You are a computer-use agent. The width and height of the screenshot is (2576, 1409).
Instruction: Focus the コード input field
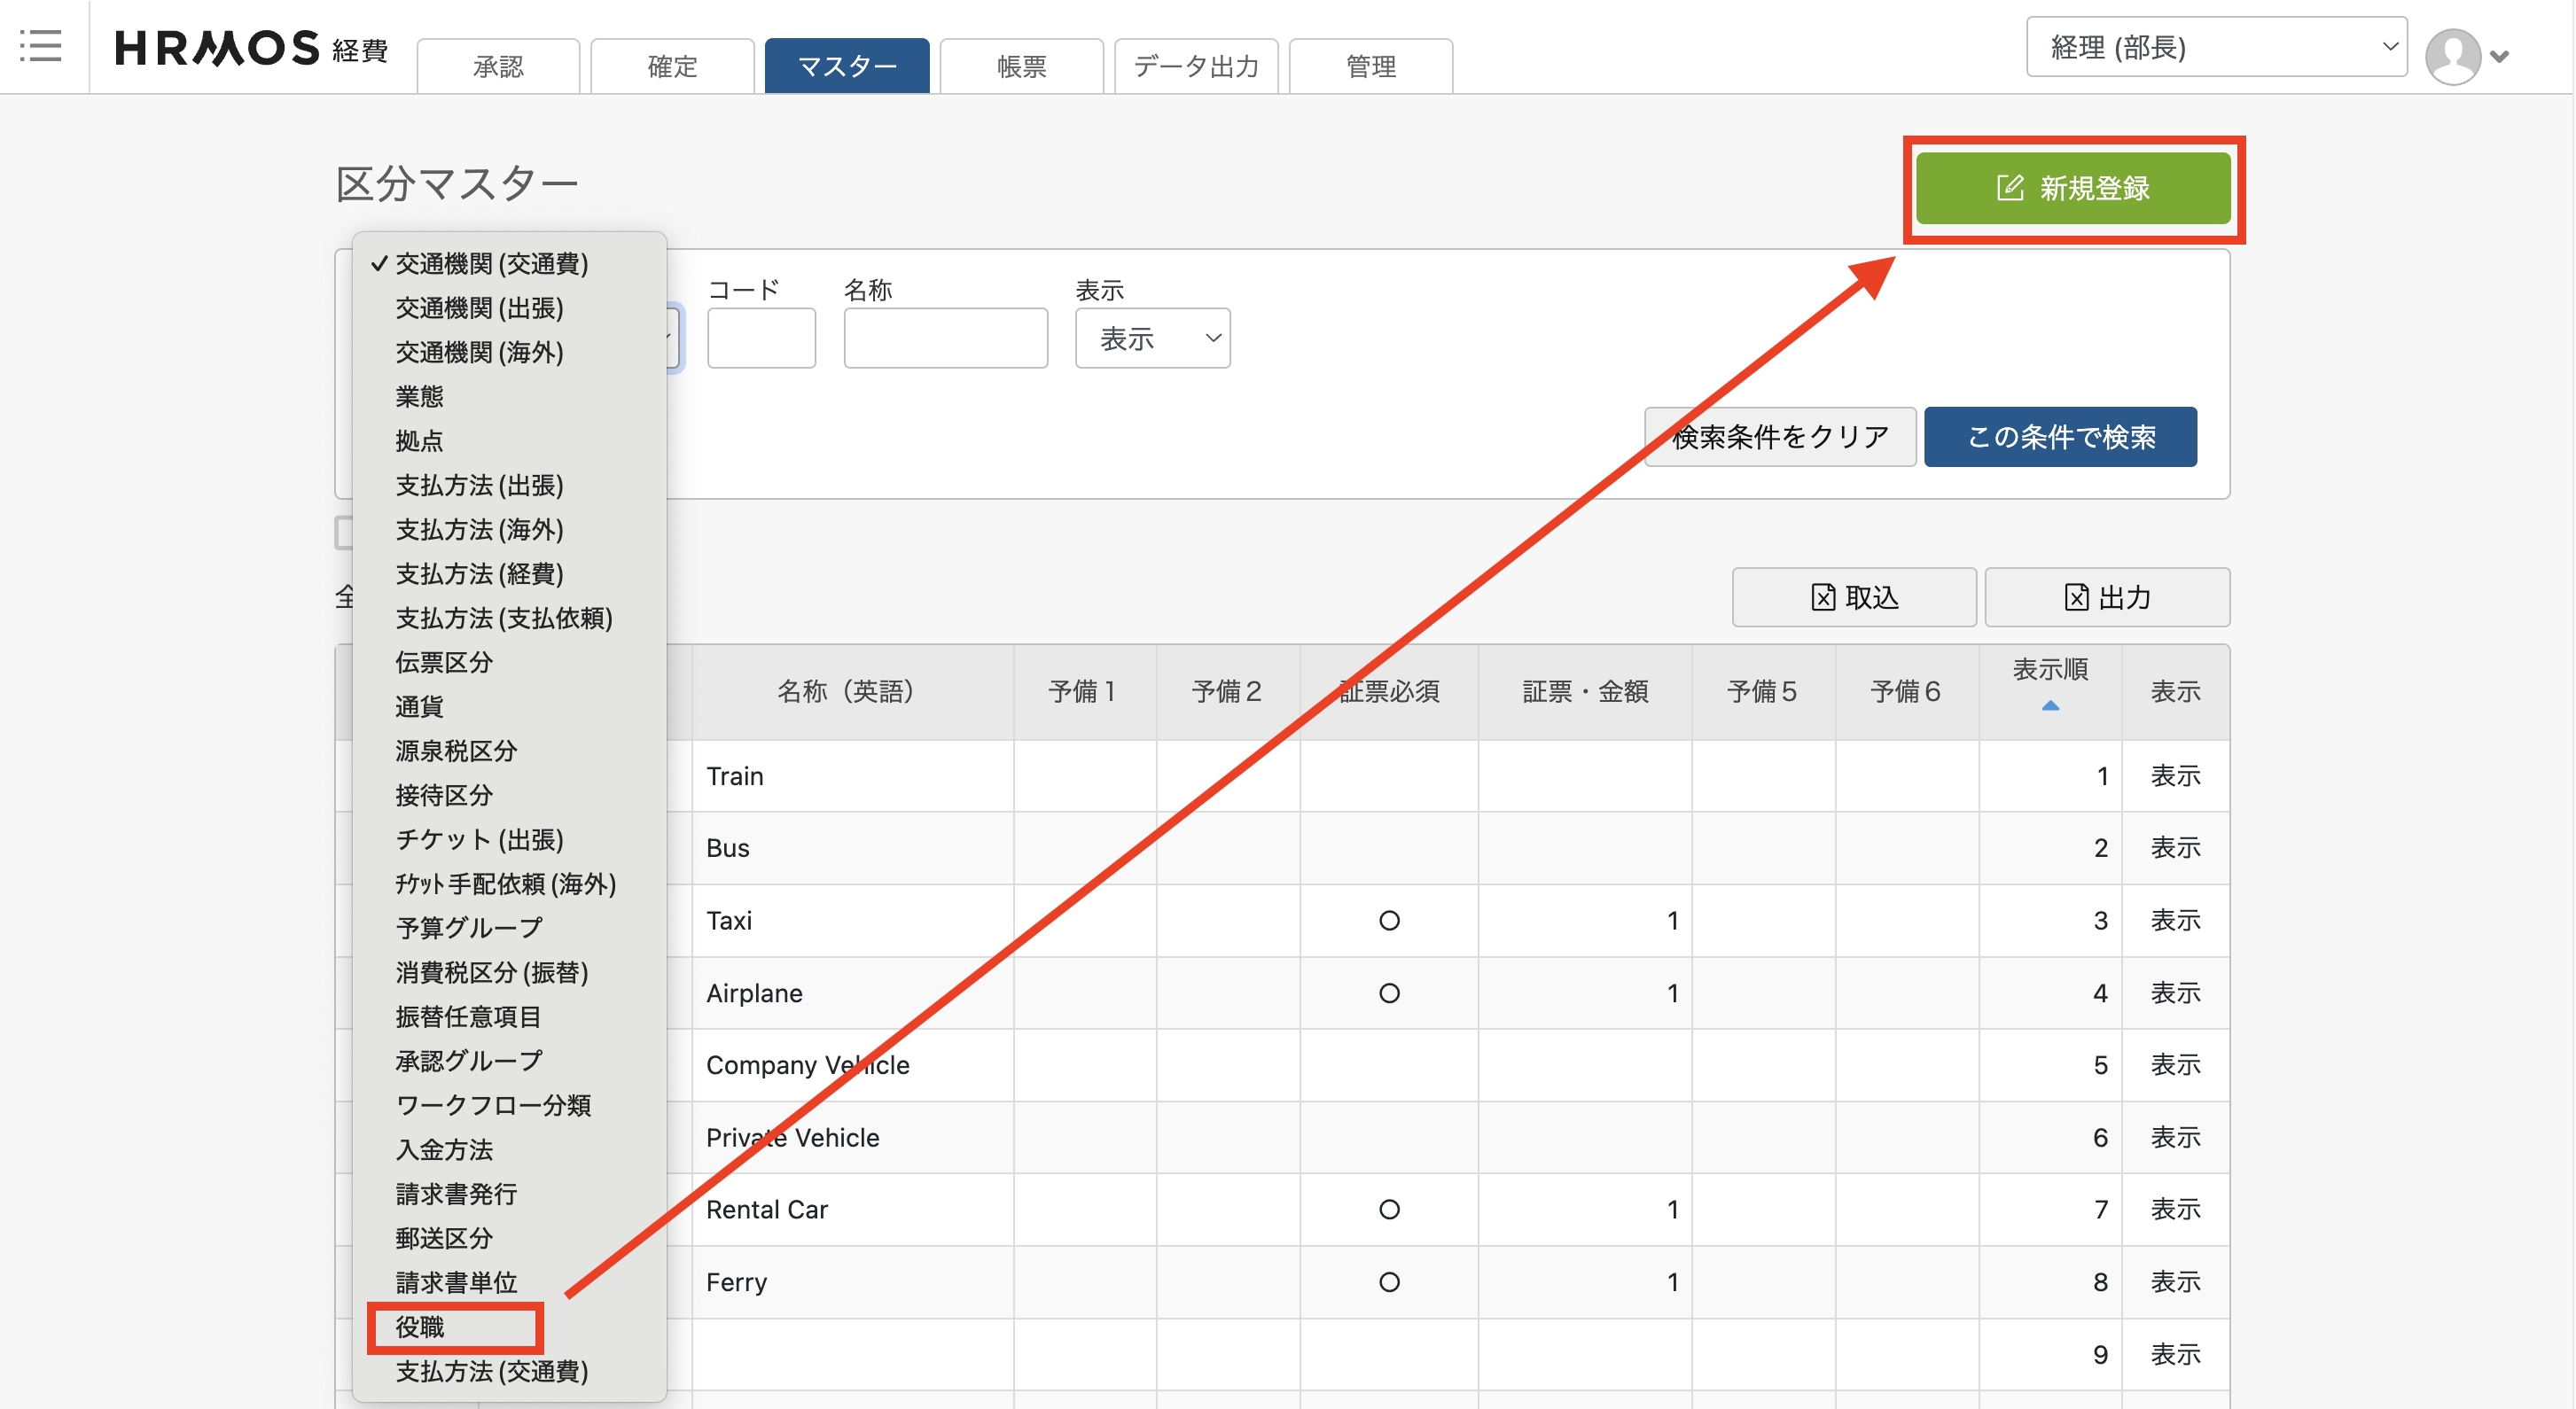[761, 338]
